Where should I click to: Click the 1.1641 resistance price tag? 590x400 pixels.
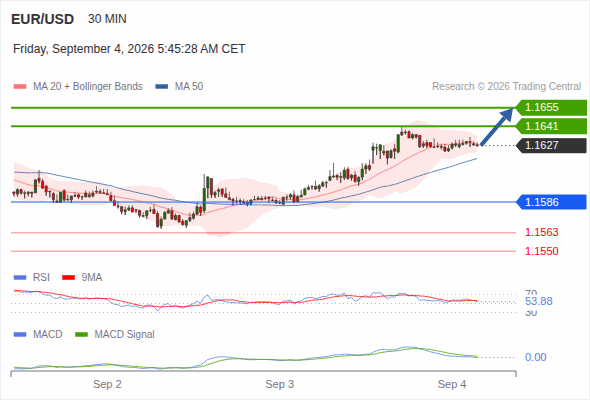(x=551, y=126)
